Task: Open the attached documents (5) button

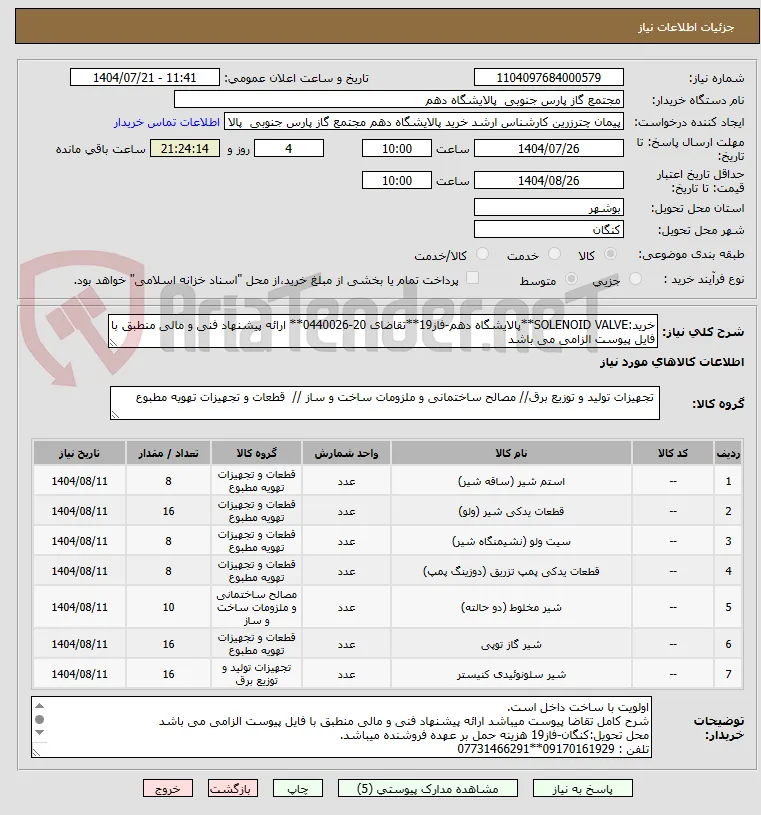Action: click(x=427, y=788)
